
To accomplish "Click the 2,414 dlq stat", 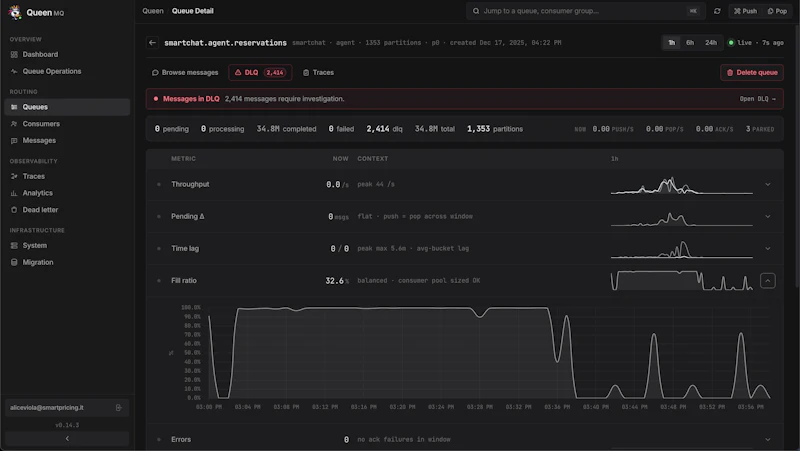I will point(384,129).
